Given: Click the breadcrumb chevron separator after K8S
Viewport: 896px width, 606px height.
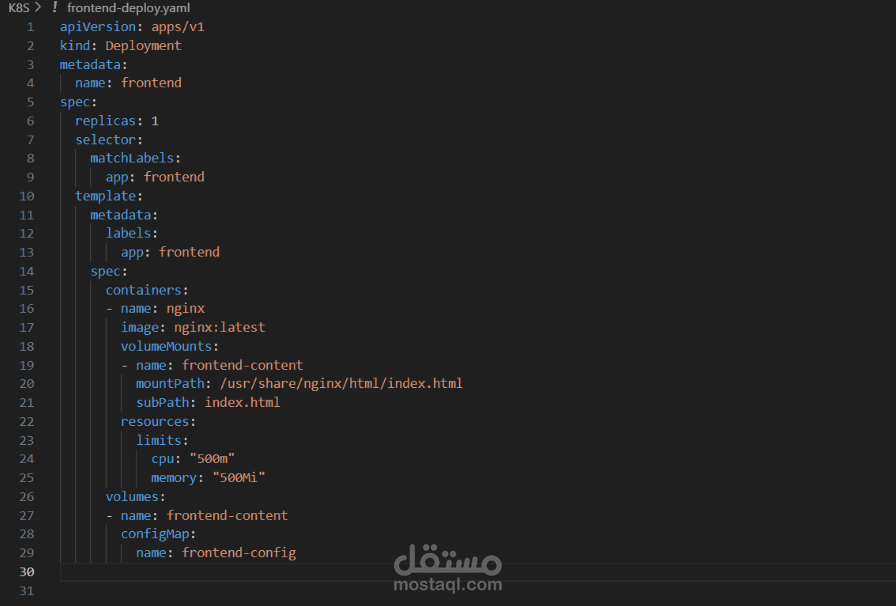Looking at the screenshot, I should point(38,7).
